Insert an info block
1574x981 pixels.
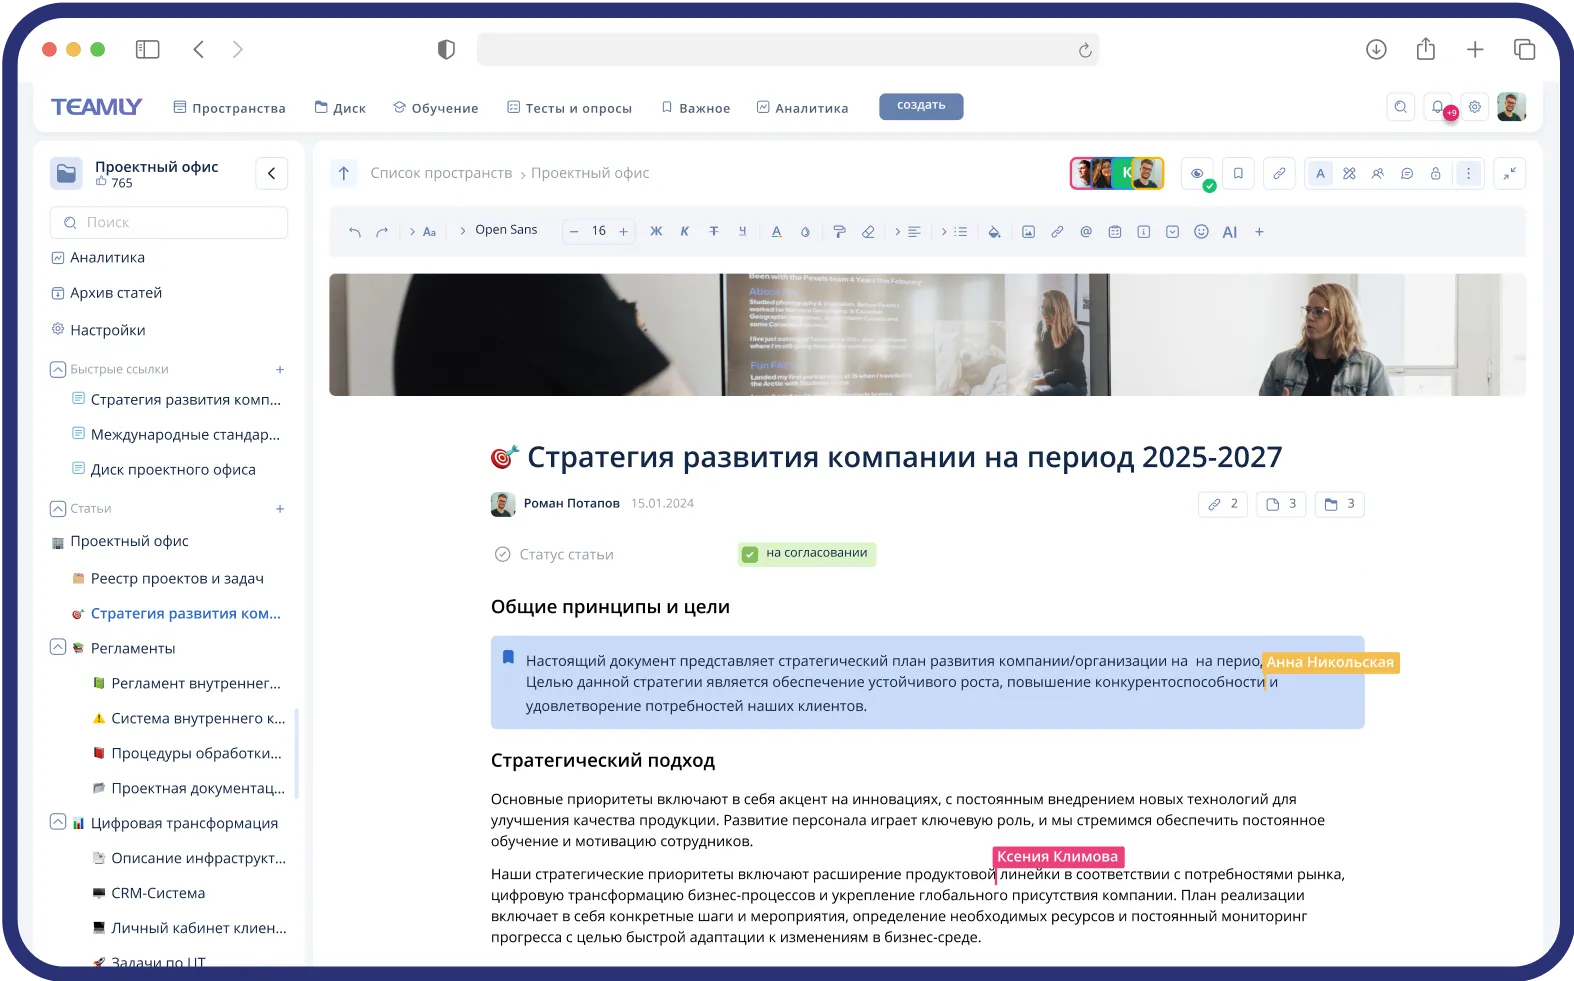point(1144,232)
